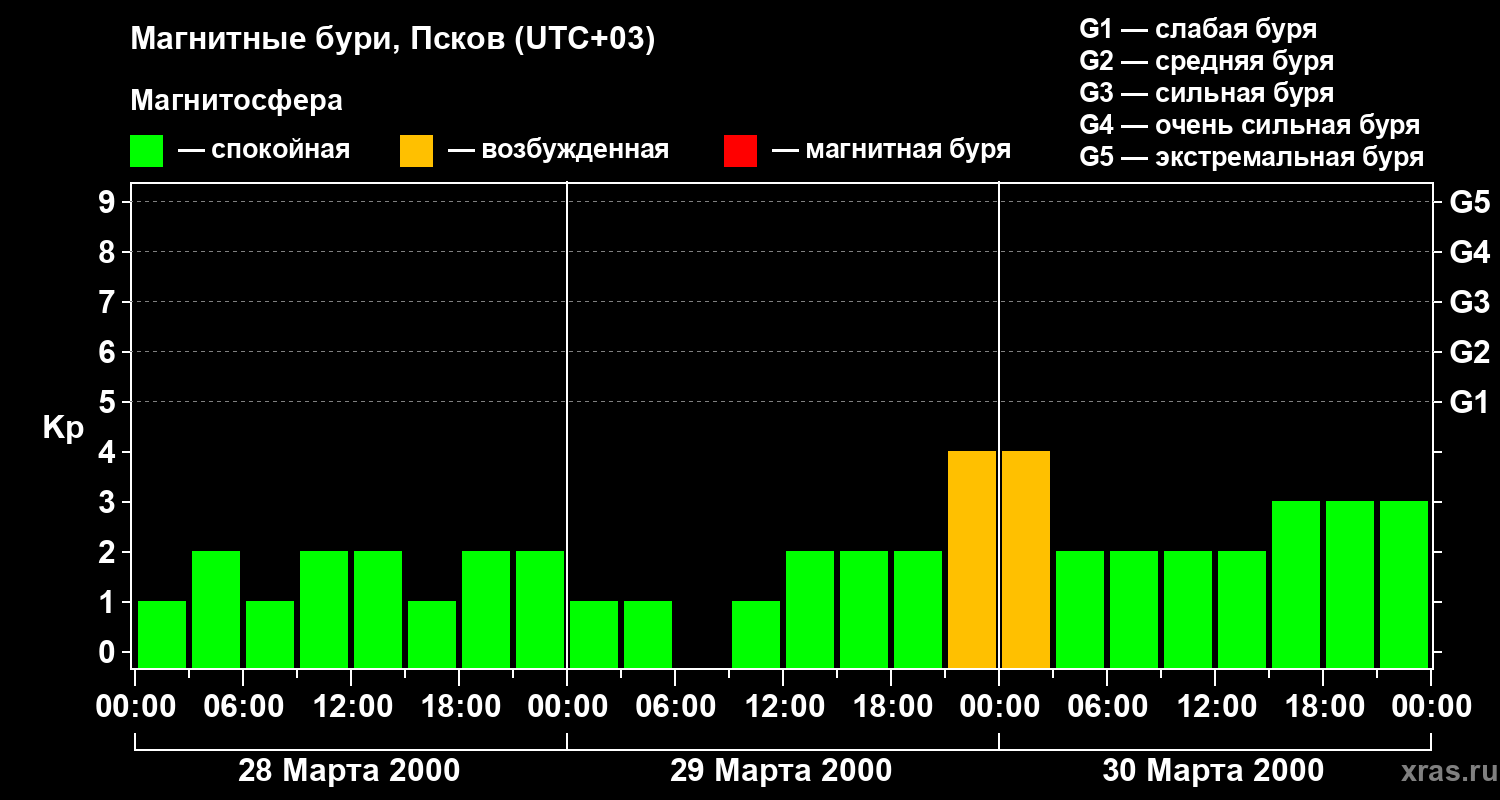Select the orange Kp 4 bar on 29 March
This screenshot has width=1500, height=800.
(x=972, y=559)
